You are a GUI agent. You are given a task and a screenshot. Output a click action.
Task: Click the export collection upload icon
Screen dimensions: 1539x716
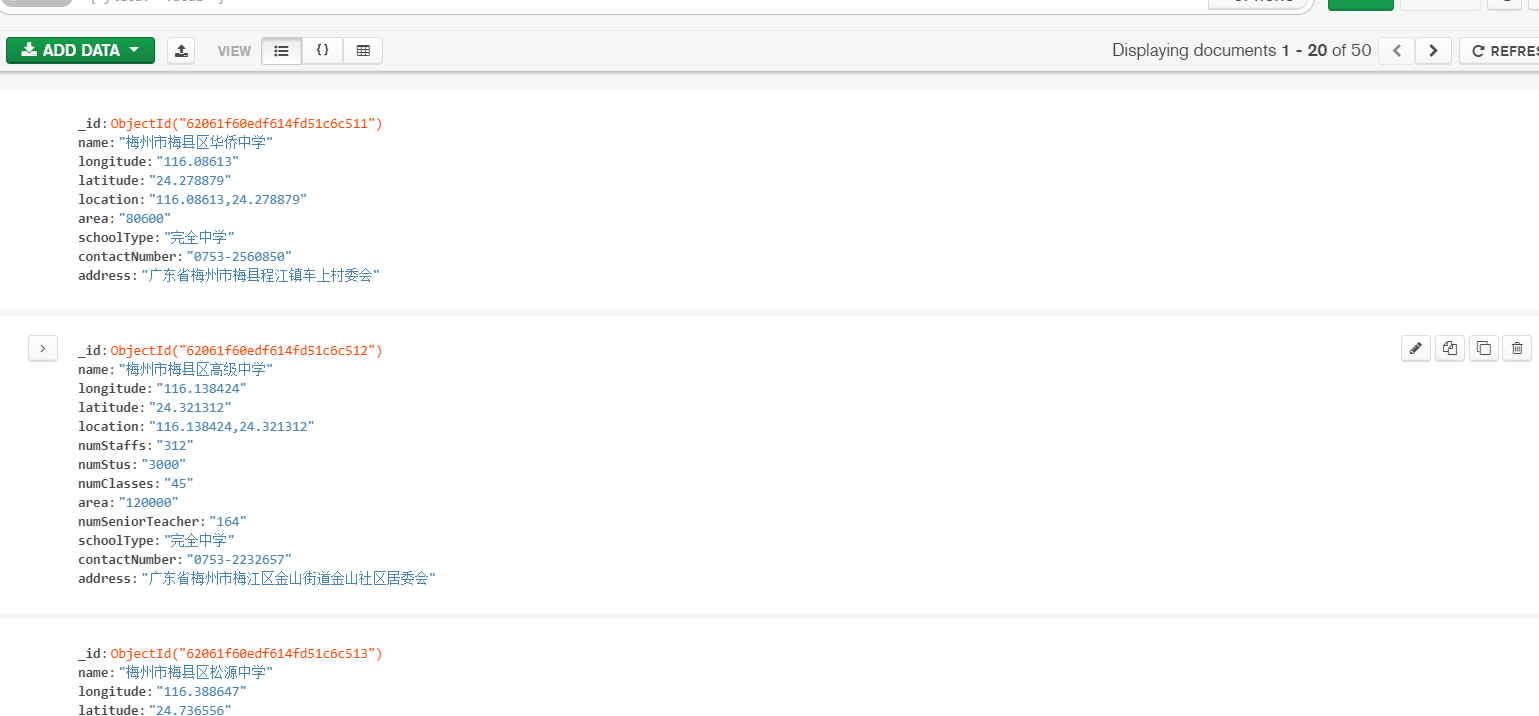coord(180,51)
